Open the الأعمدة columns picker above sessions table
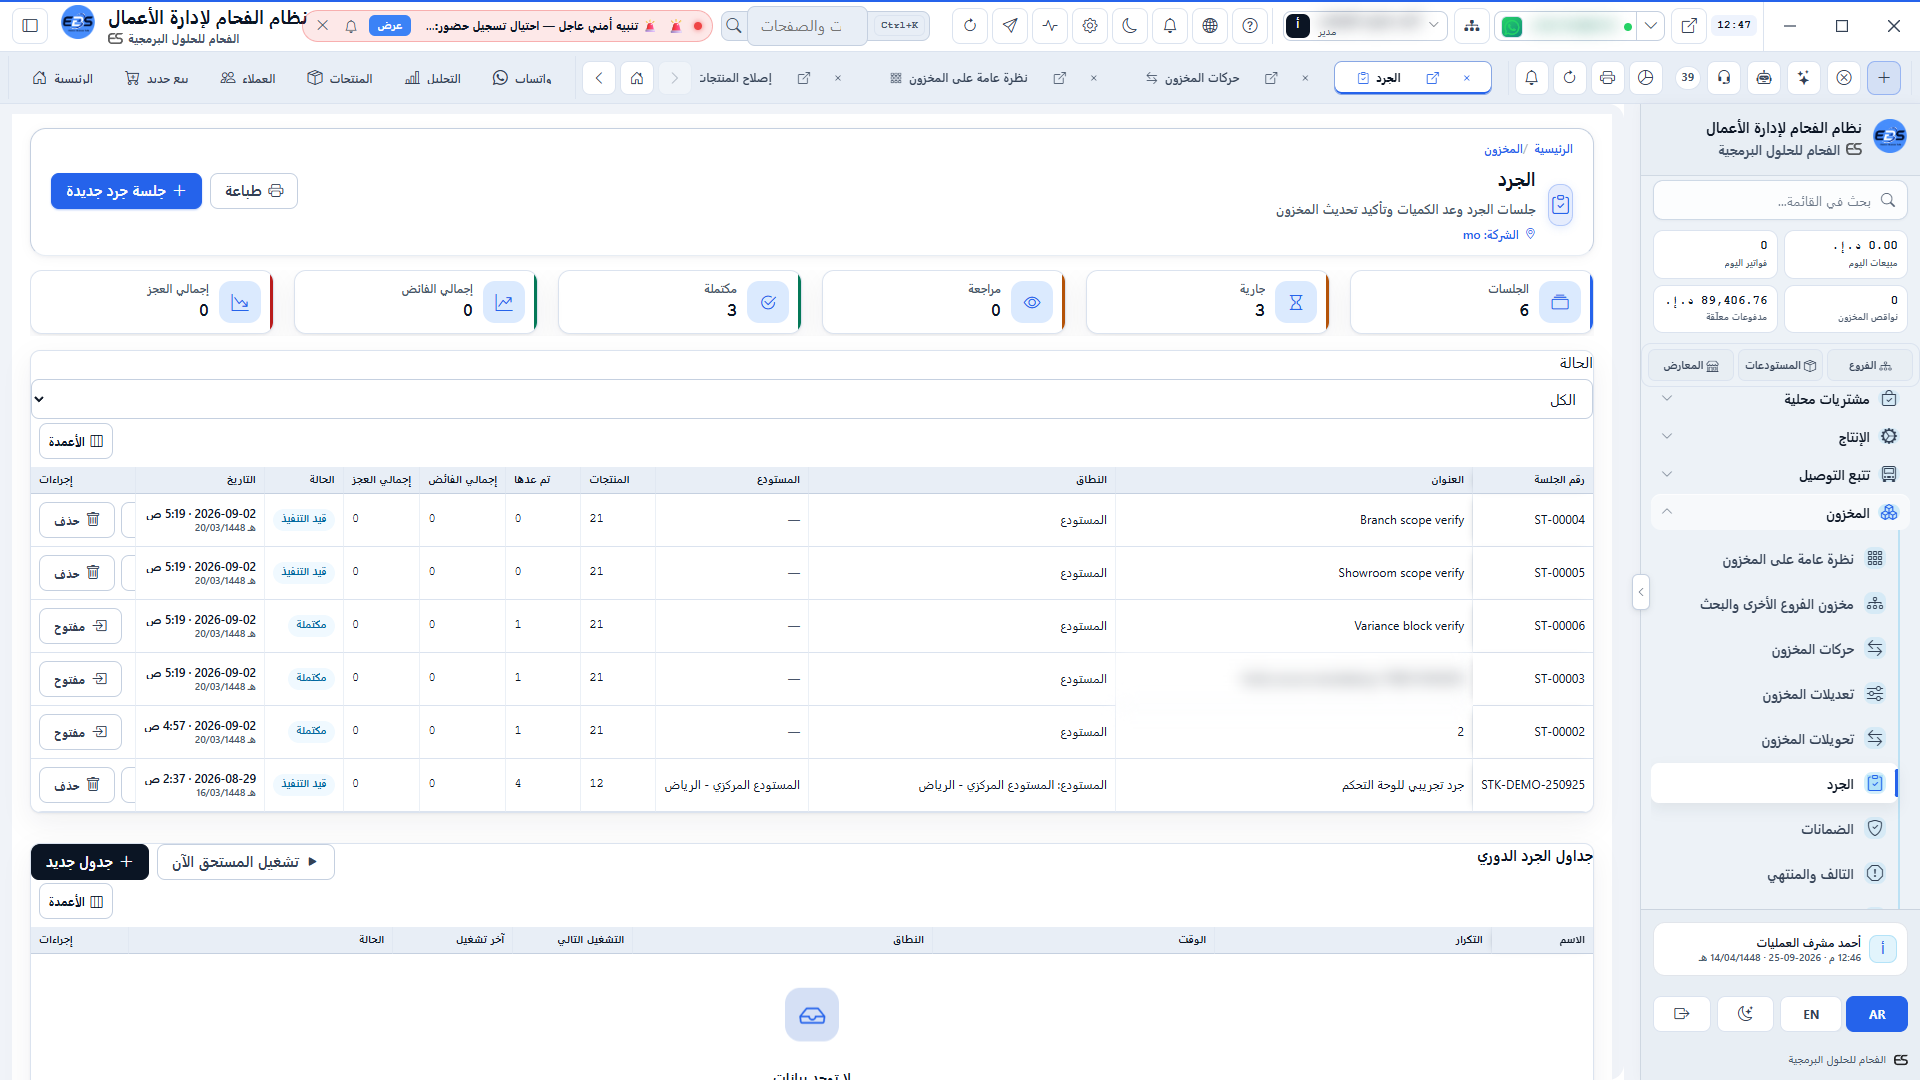The image size is (1920, 1080). point(76,441)
